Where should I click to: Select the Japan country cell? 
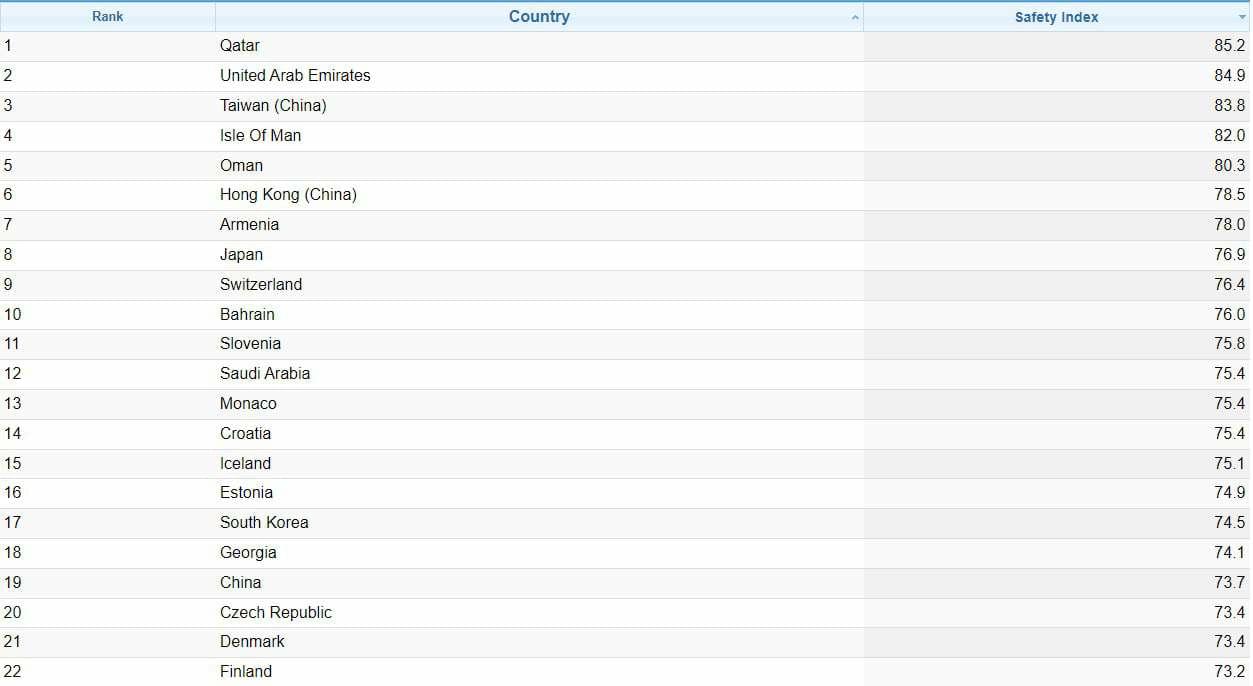click(539, 255)
